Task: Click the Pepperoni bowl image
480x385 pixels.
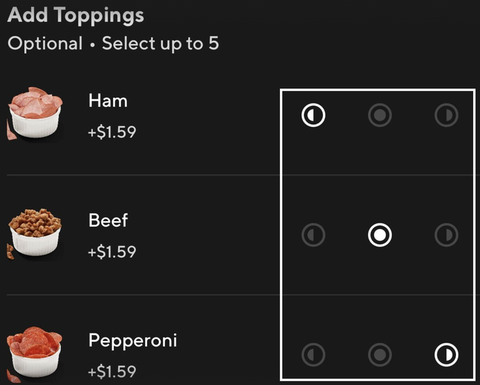Action: pos(35,354)
